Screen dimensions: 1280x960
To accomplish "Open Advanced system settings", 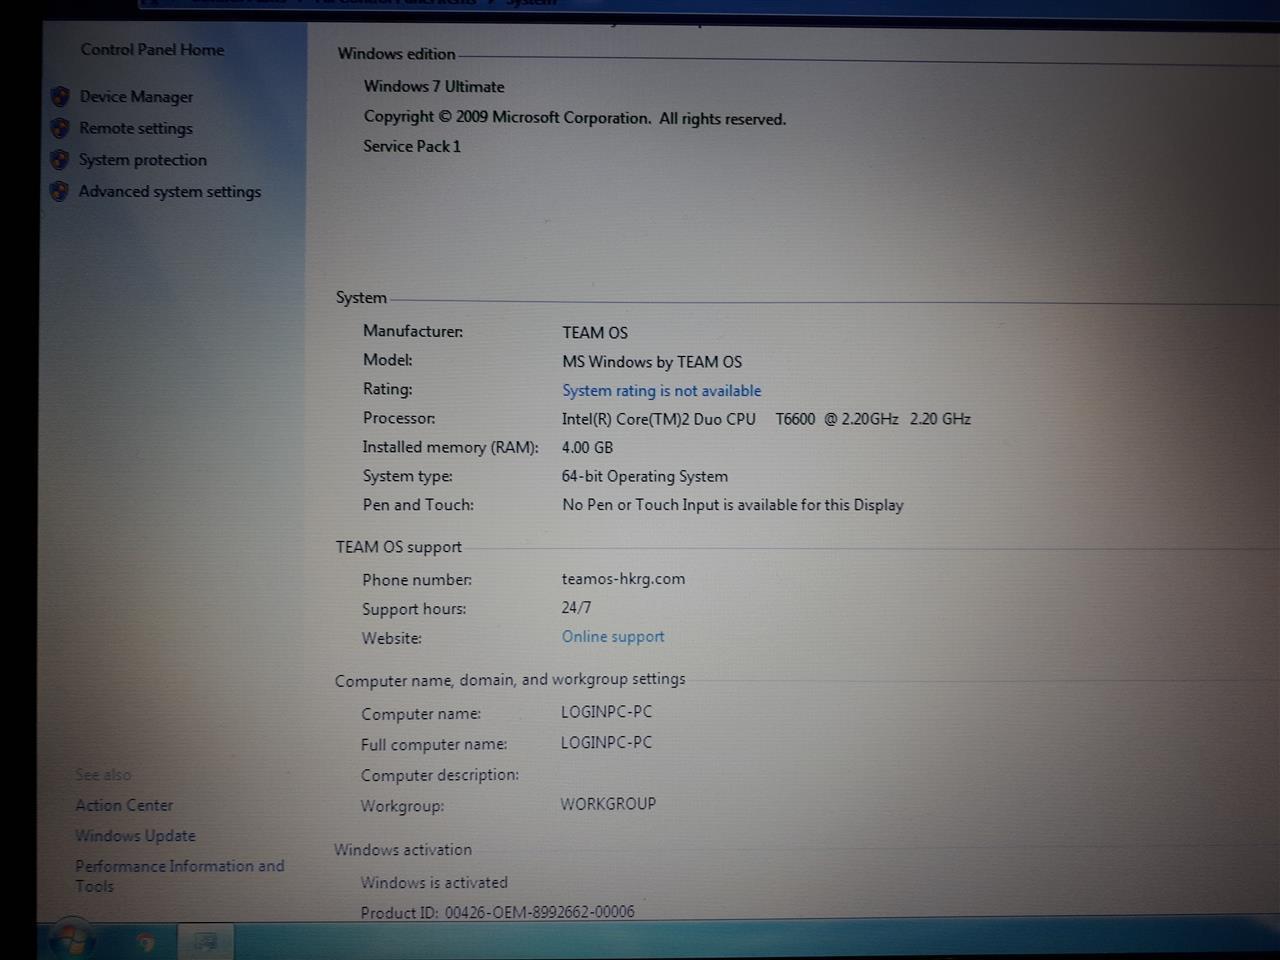I will point(170,192).
